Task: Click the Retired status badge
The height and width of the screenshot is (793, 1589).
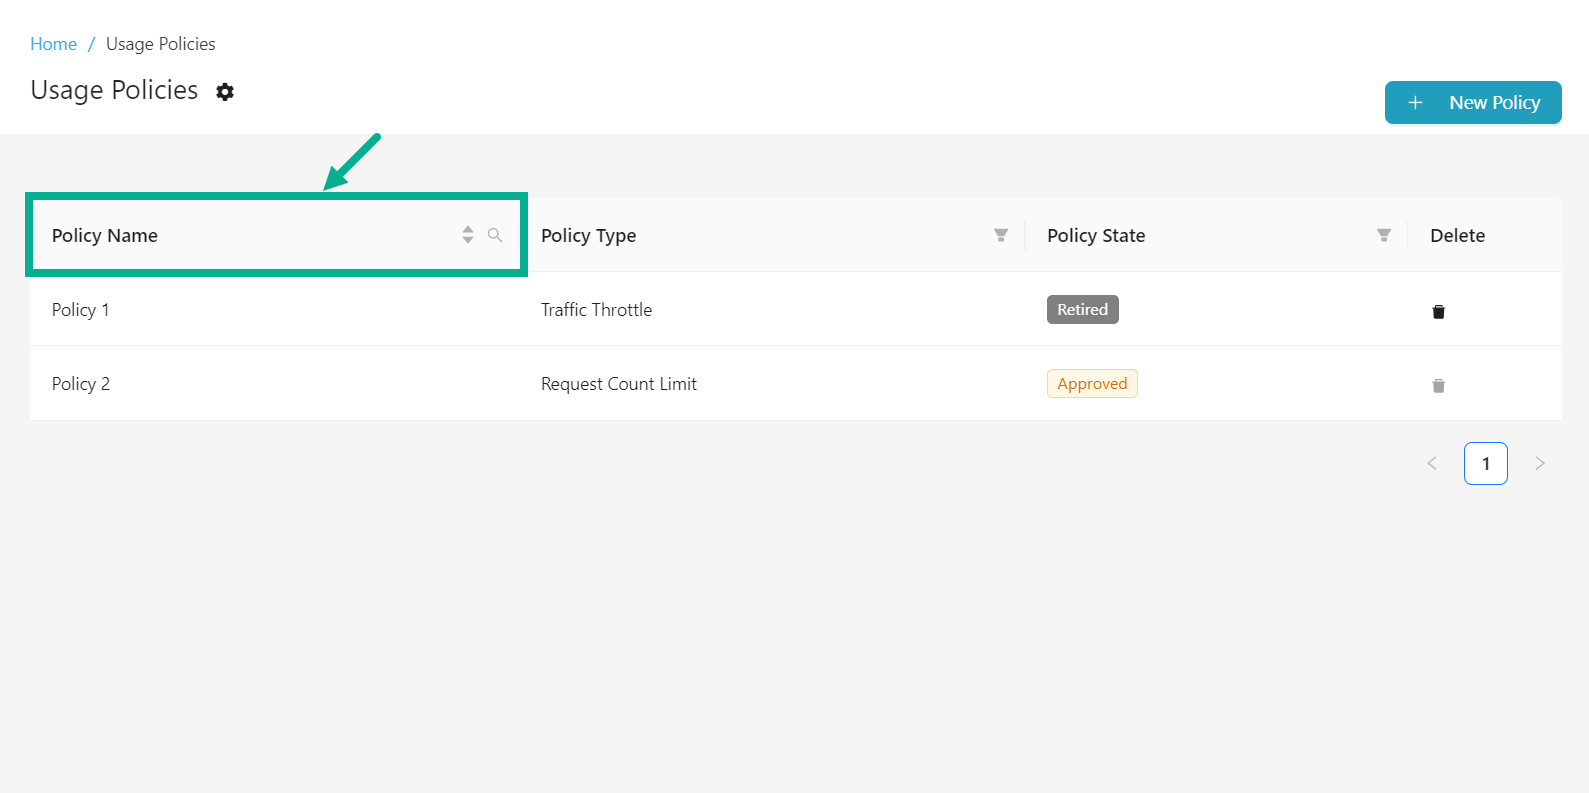Action: 1082,310
